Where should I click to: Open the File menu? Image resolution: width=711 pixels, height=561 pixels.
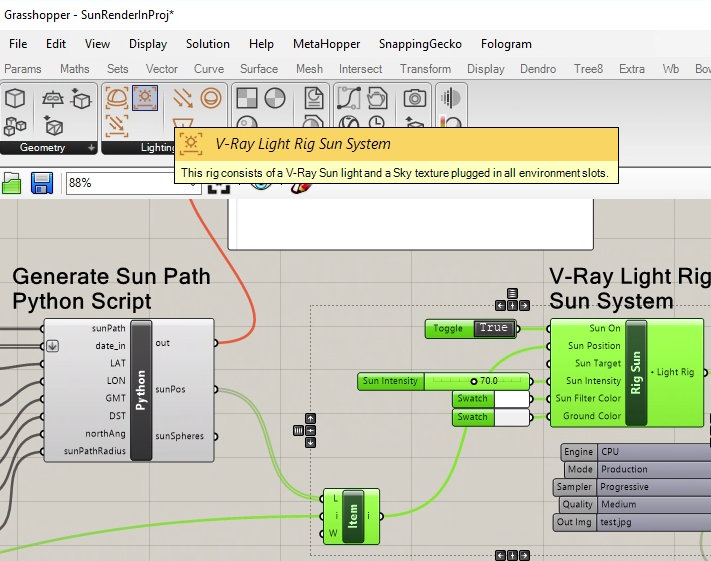pos(18,44)
